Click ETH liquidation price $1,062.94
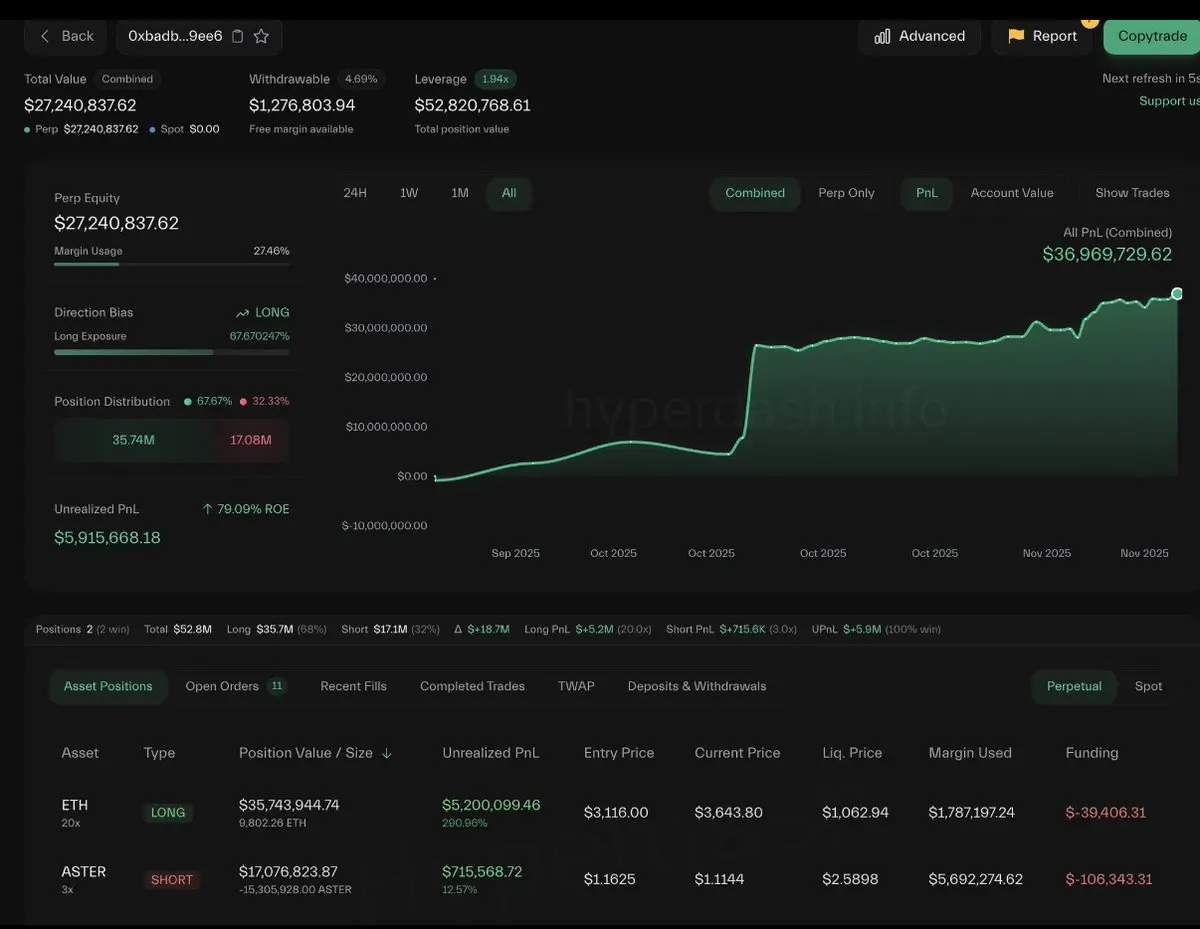This screenshot has height=929, width=1200. 855,812
